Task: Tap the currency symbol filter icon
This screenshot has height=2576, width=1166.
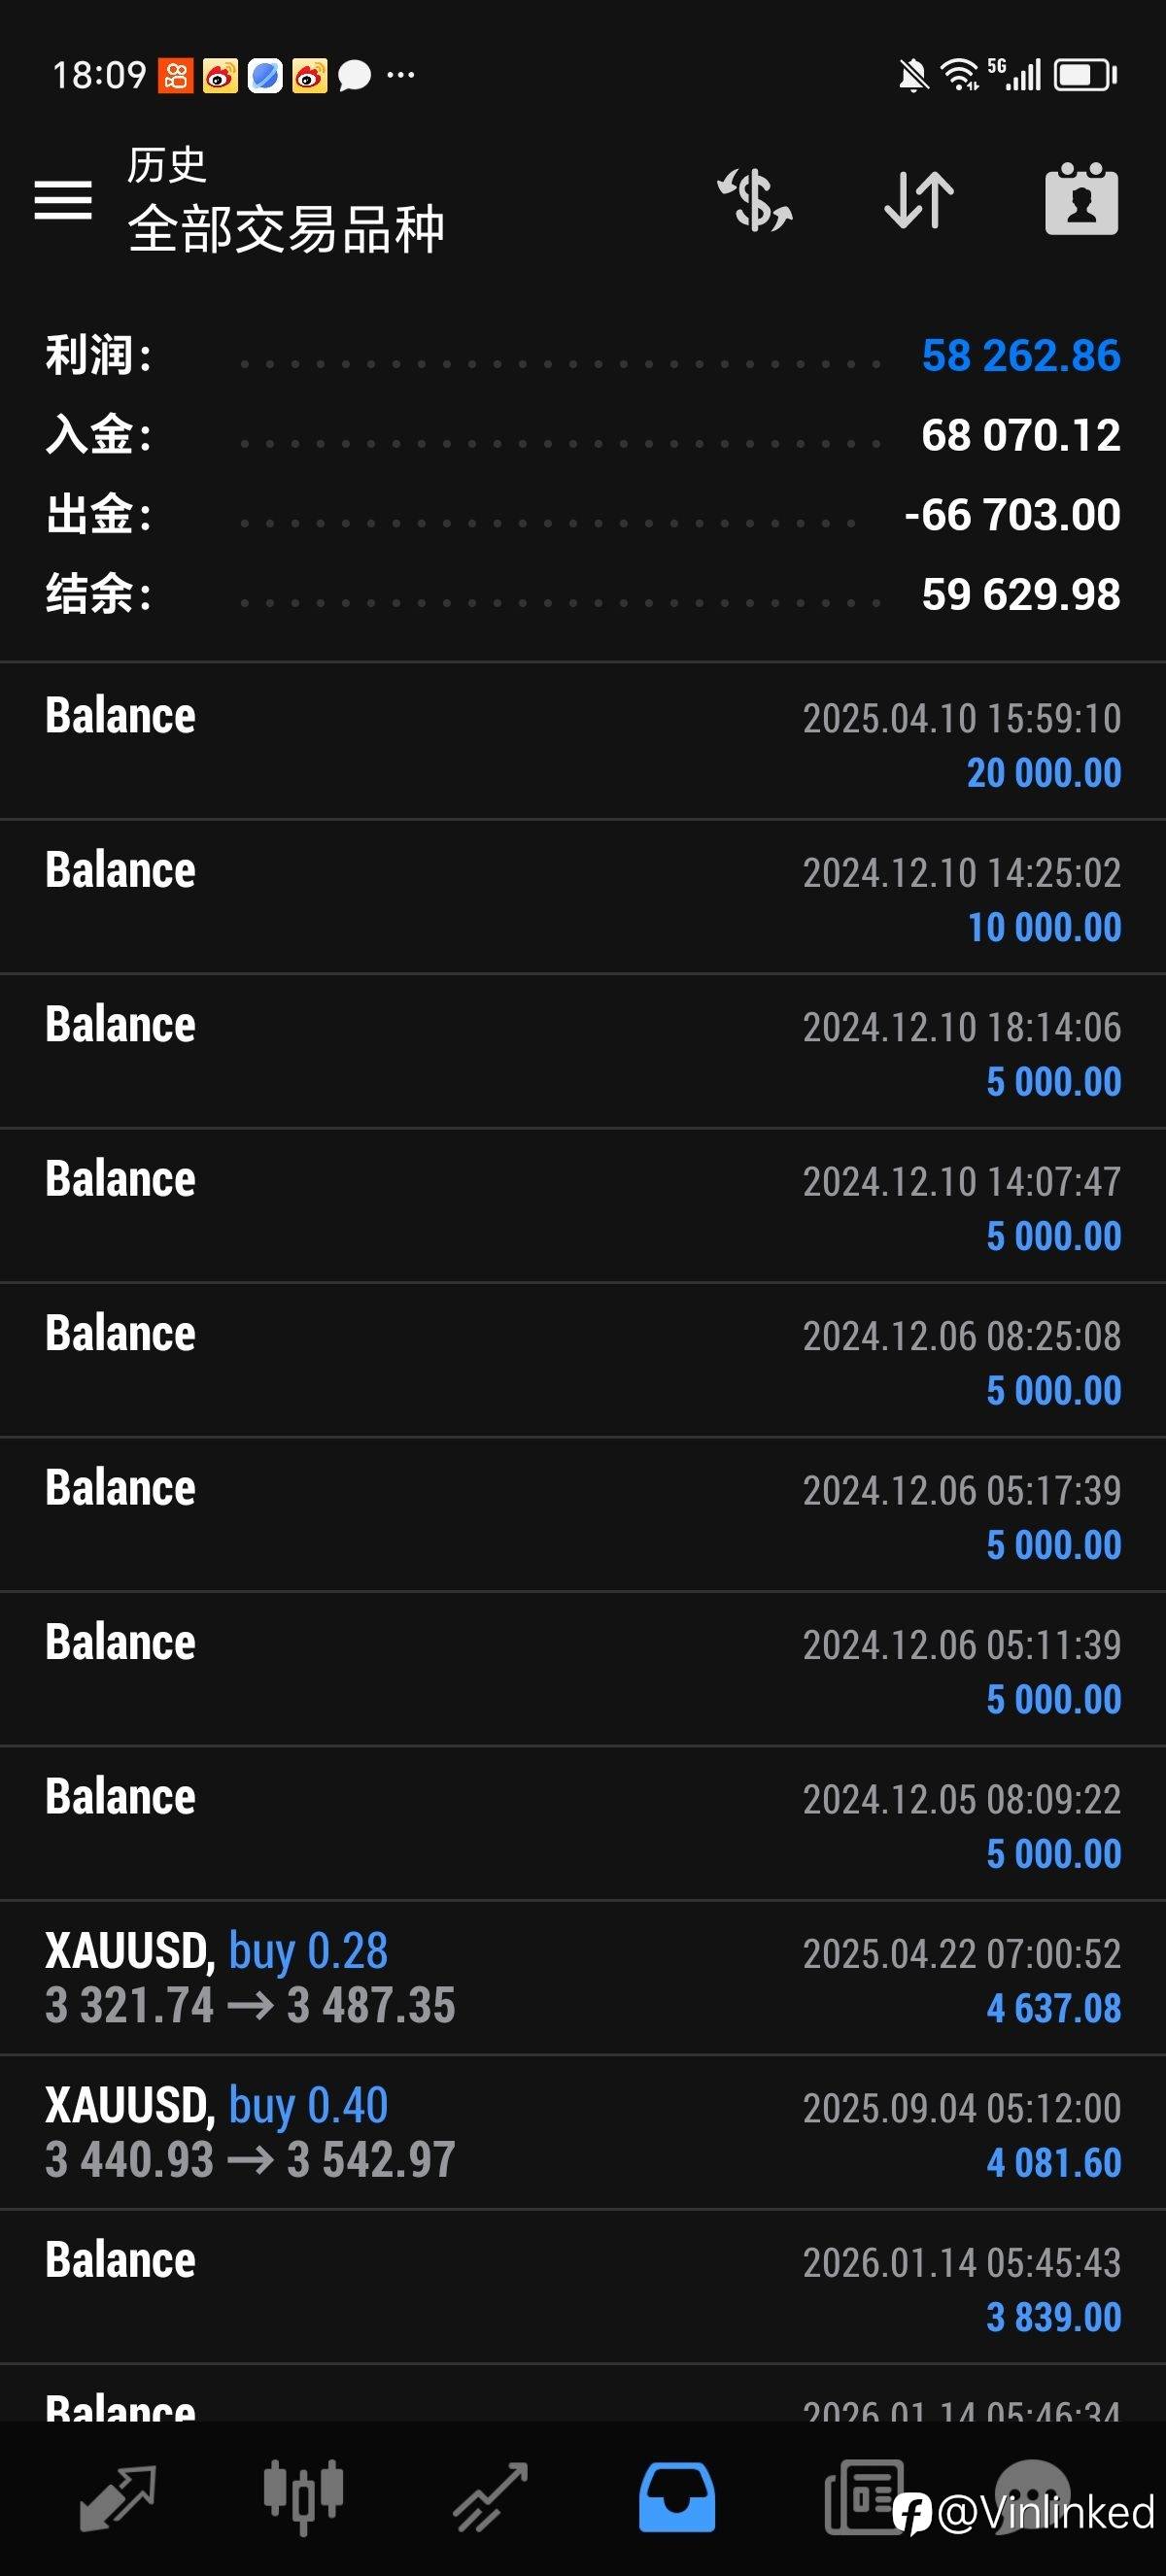Action: tap(755, 200)
